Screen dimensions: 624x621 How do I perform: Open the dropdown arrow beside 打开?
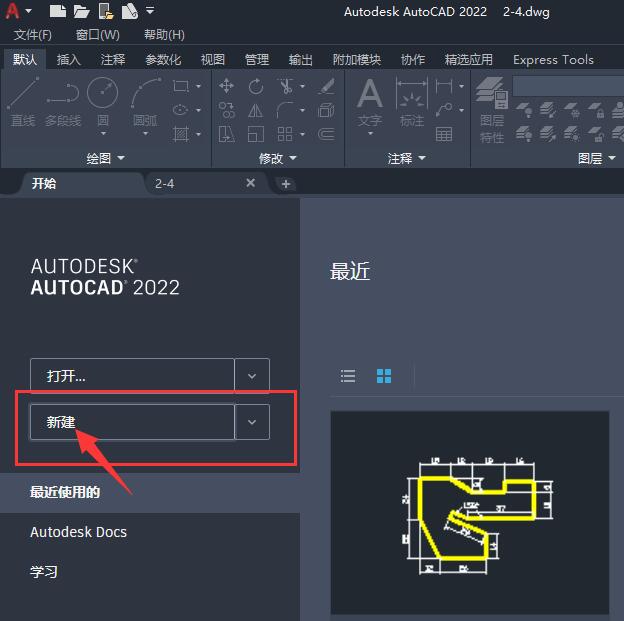pyautogui.click(x=252, y=375)
